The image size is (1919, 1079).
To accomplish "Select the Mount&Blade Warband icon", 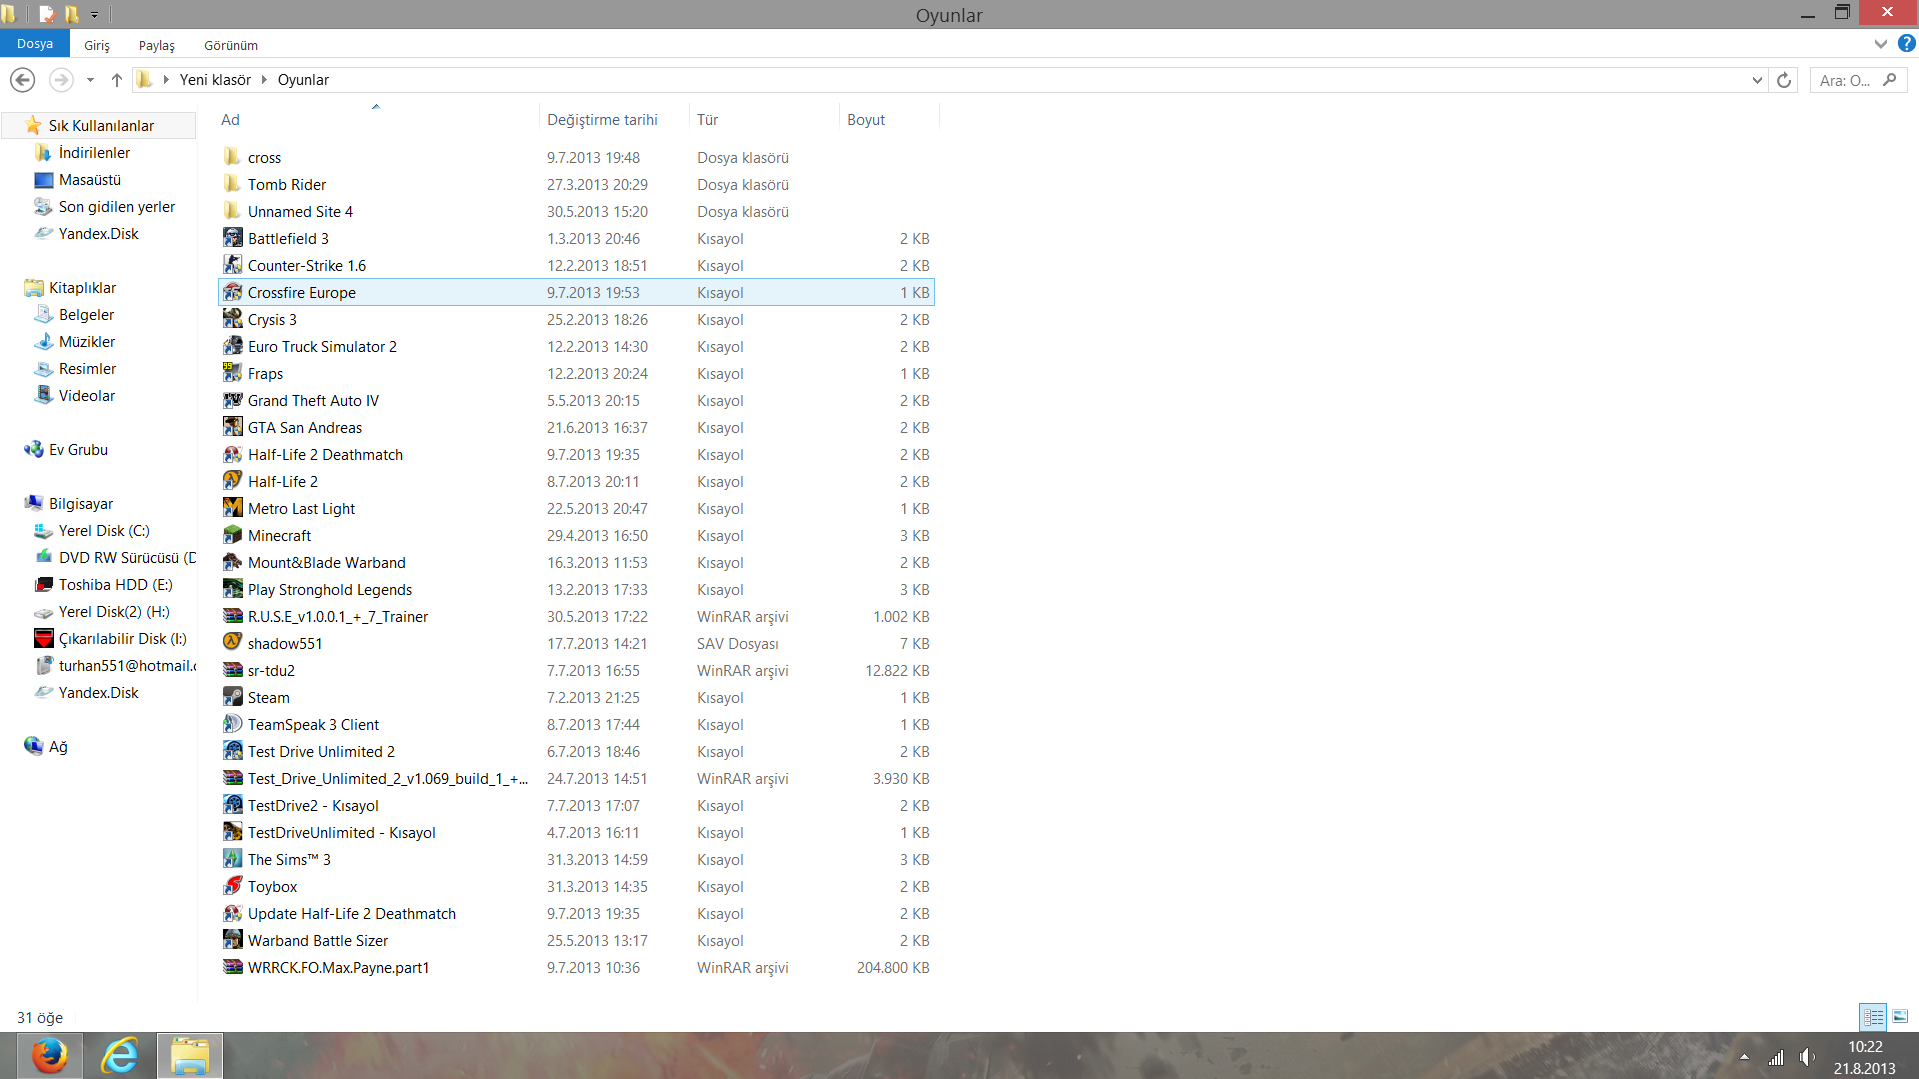I will point(232,562).
